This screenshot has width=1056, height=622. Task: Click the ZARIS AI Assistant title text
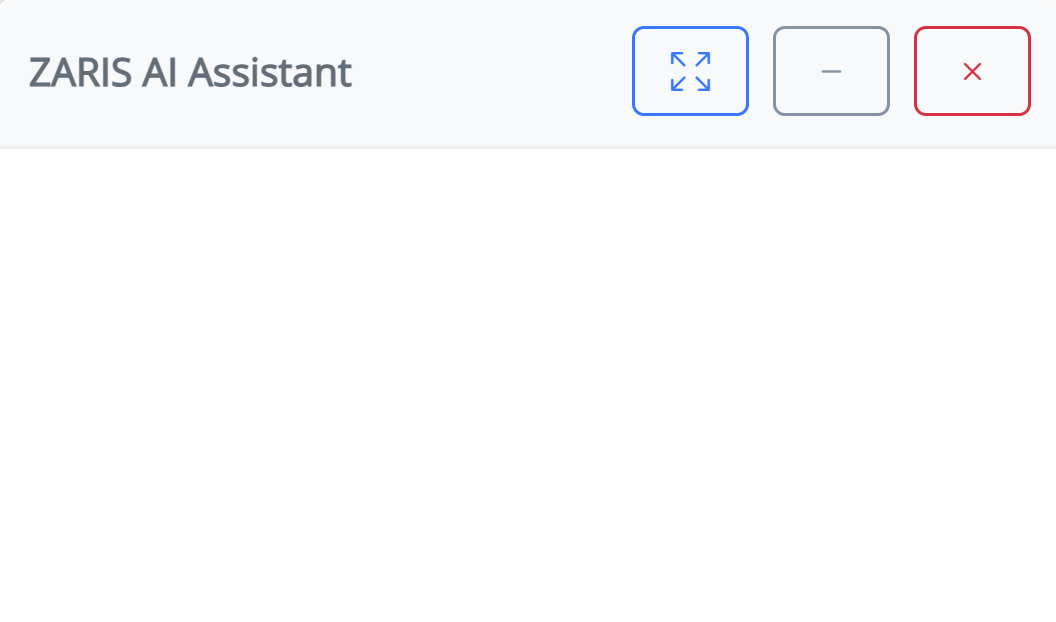pyautogui.click(x=190, y=72)
